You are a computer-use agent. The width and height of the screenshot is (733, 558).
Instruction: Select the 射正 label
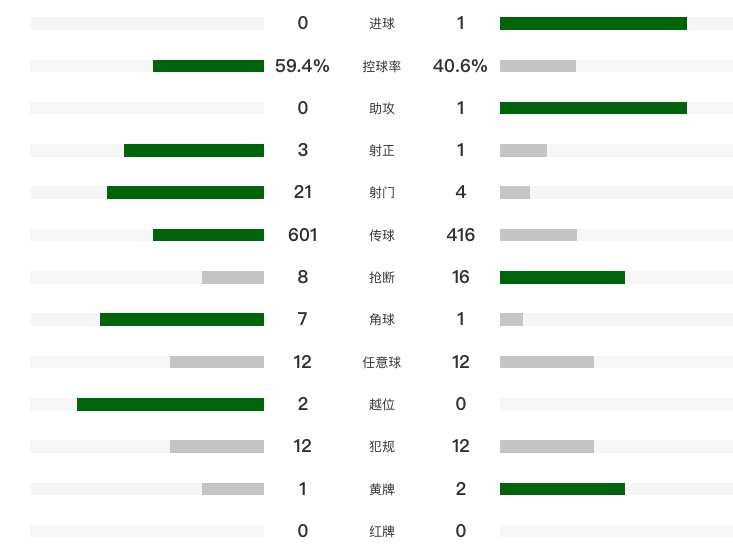click(381, 151)
